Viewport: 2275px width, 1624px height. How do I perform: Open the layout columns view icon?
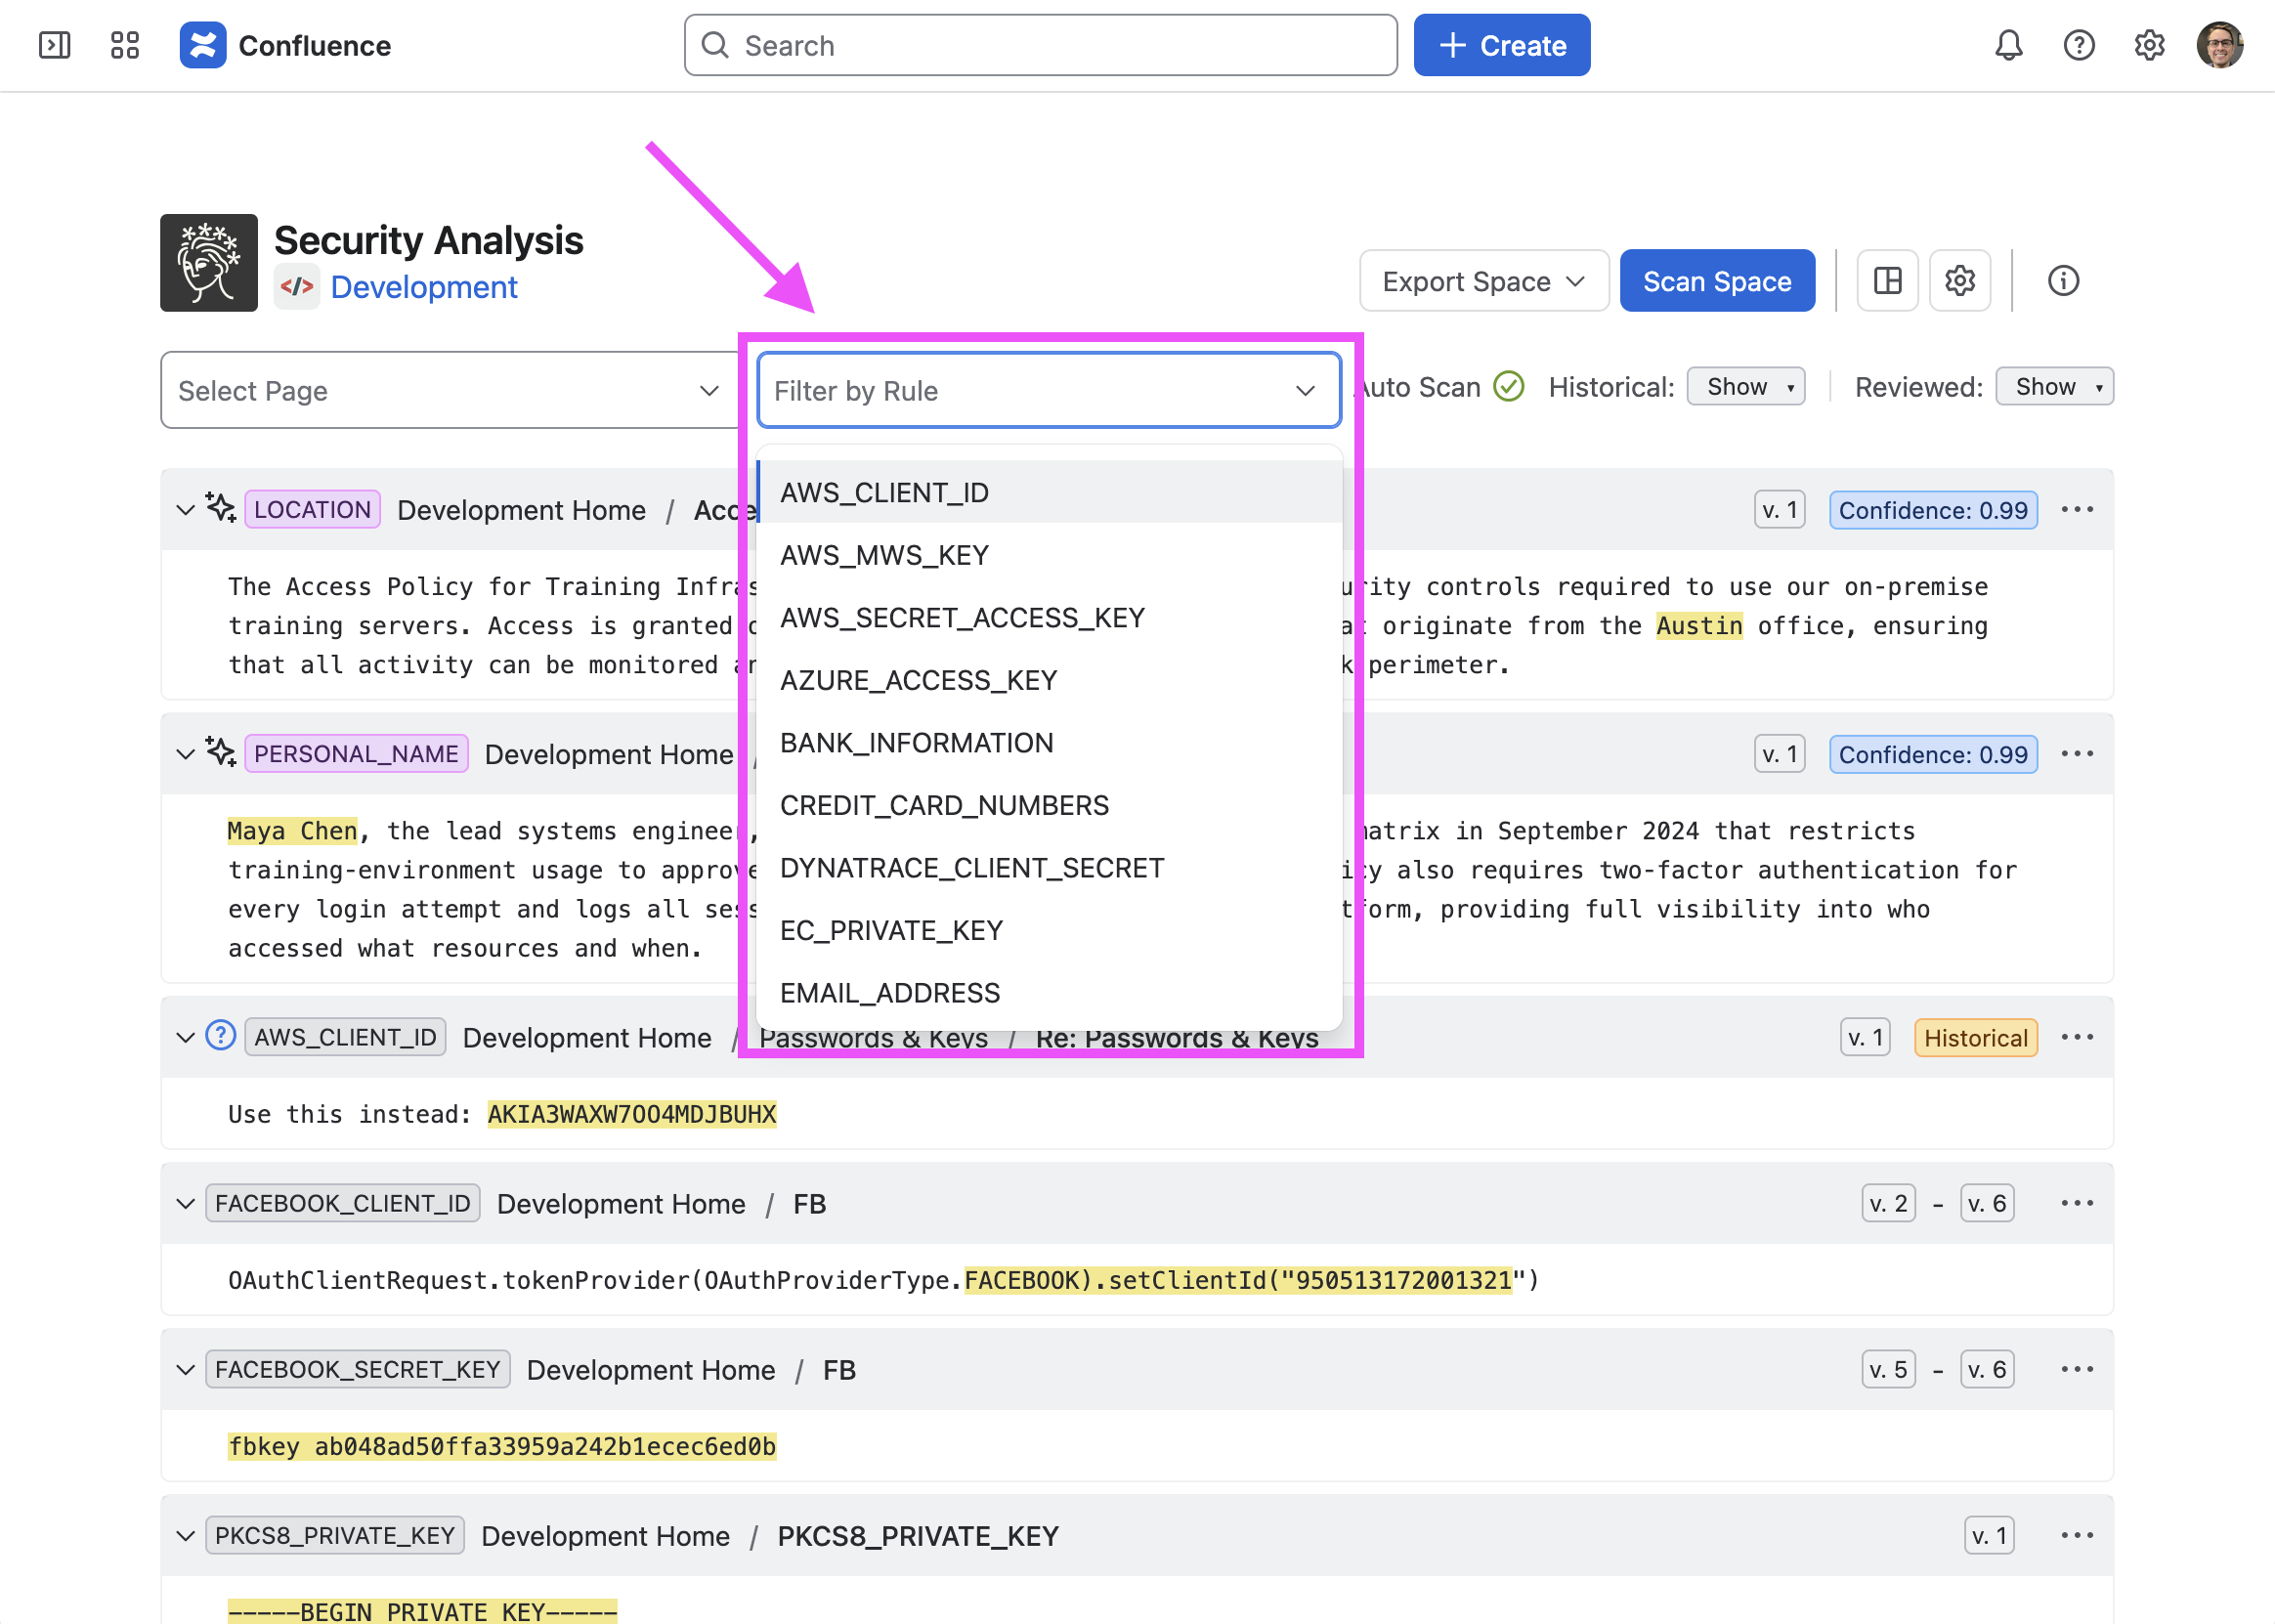[x=1887, y=281]
